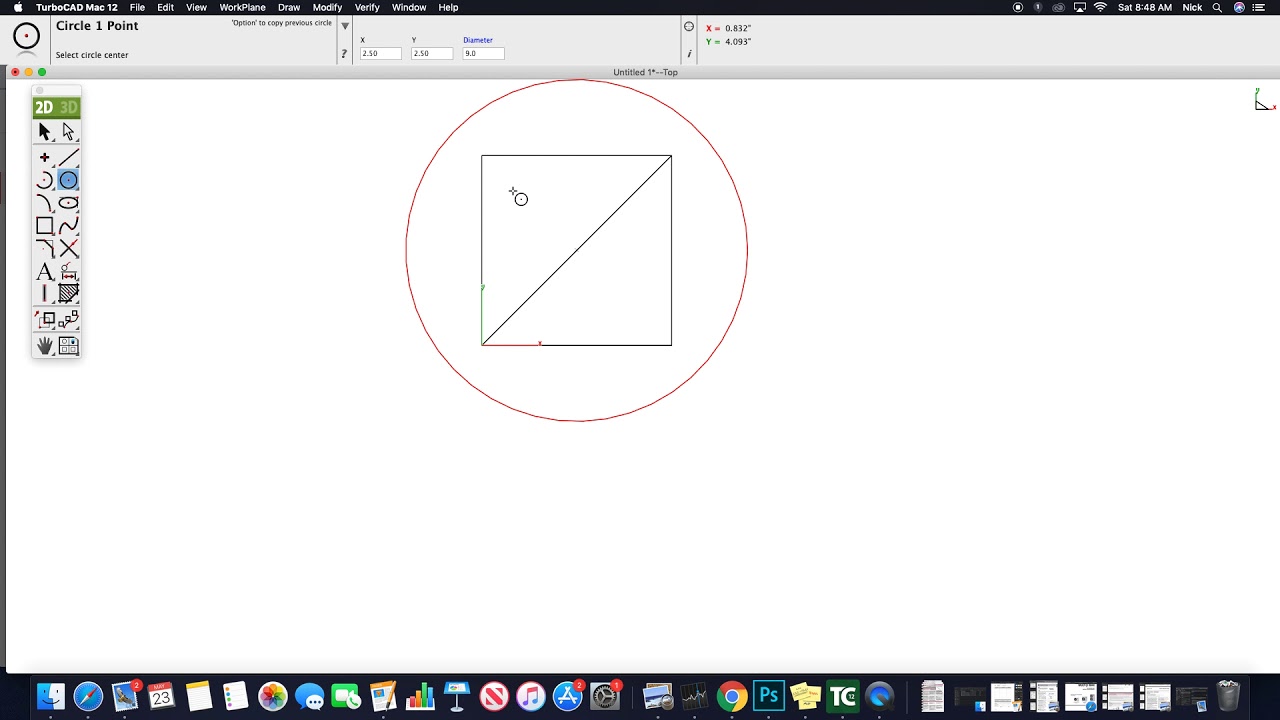Viewport: 1280px width, 720px height.
Task: Choose the Spline tool
Action: [68, 226]
